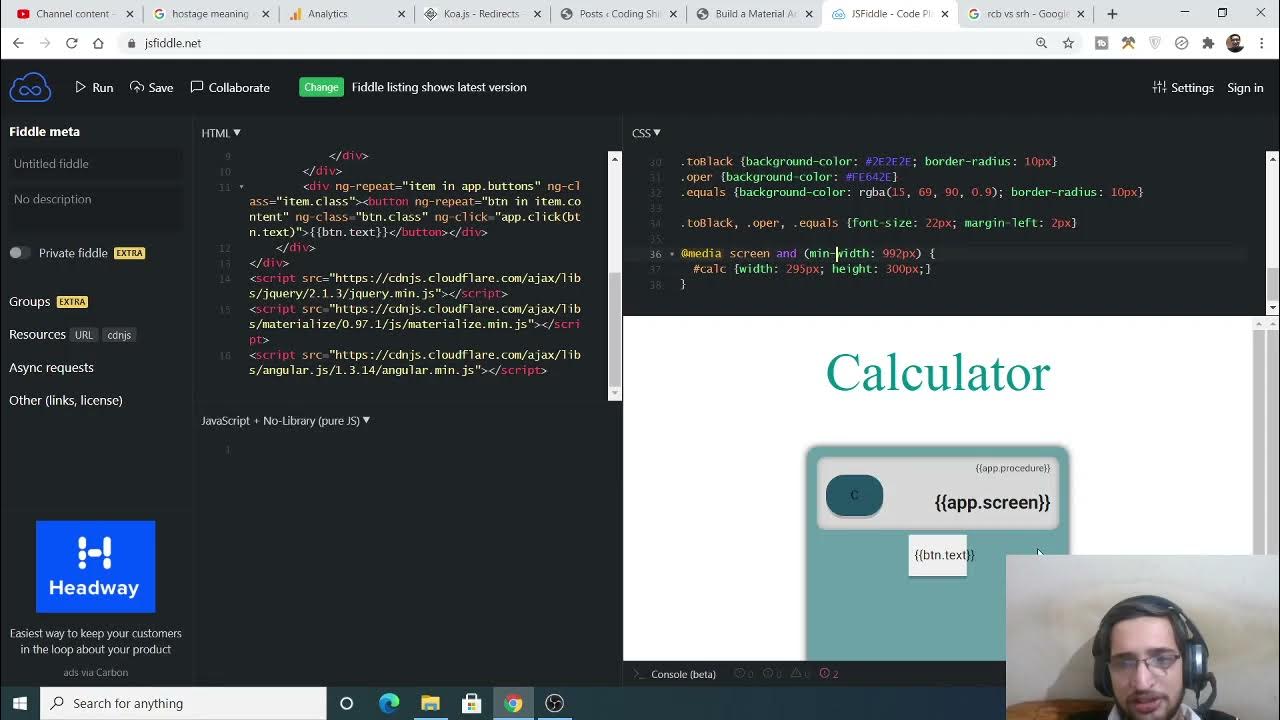Bookmark this page with the star icon
This screenshot has height=720, width=1280.
point(1068,43)
